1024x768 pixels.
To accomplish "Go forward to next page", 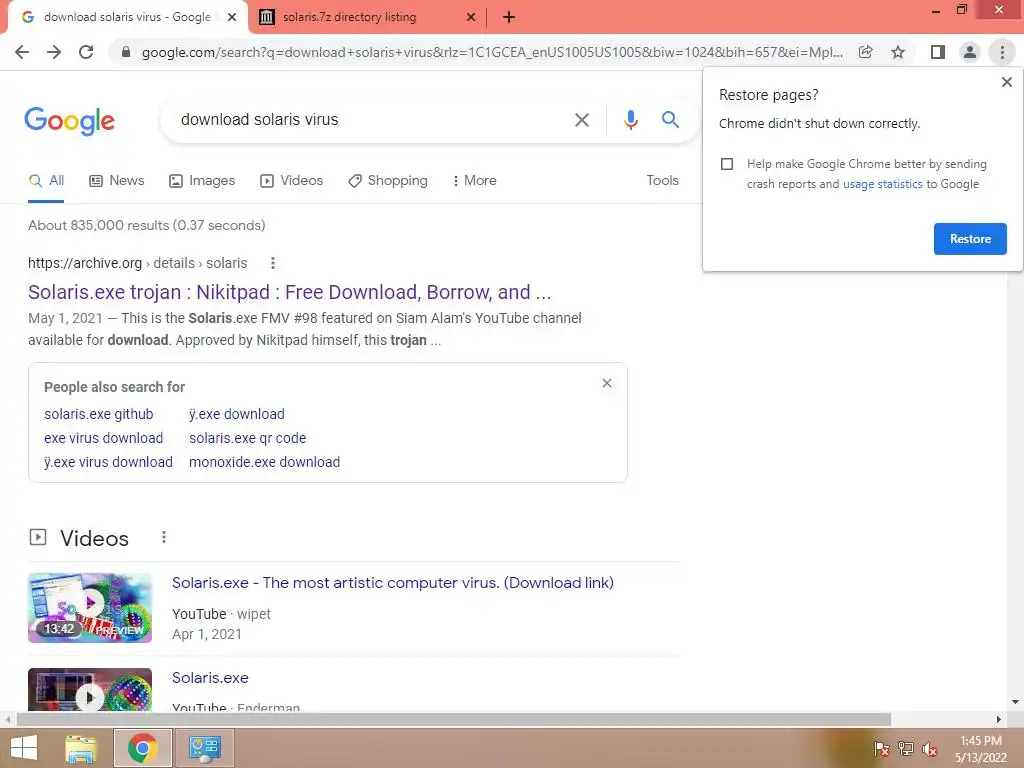I will (54, 52).
